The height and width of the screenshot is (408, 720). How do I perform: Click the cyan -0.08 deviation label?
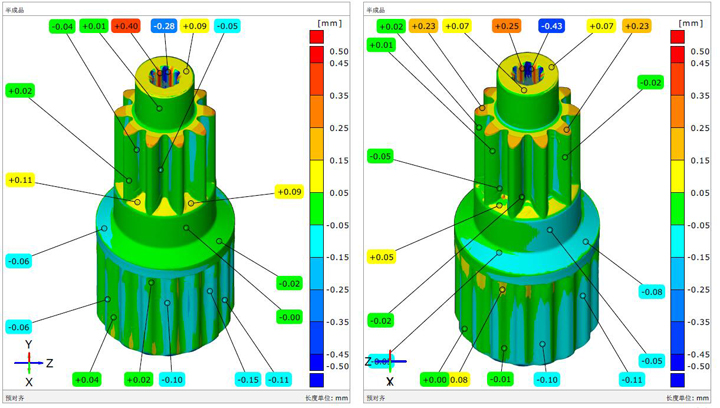pyautogui.click(x=651, y=292)
